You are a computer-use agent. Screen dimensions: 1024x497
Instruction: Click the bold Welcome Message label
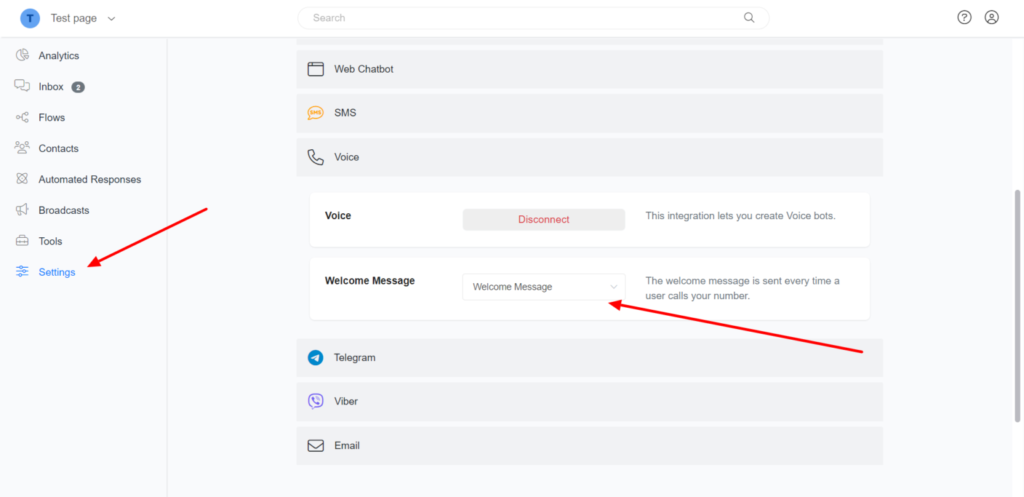[x=370, y=280]
